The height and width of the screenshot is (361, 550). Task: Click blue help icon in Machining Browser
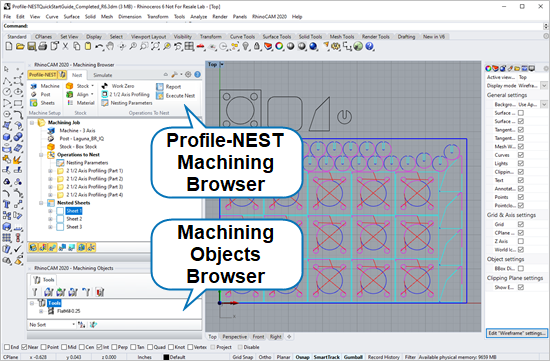197,74
